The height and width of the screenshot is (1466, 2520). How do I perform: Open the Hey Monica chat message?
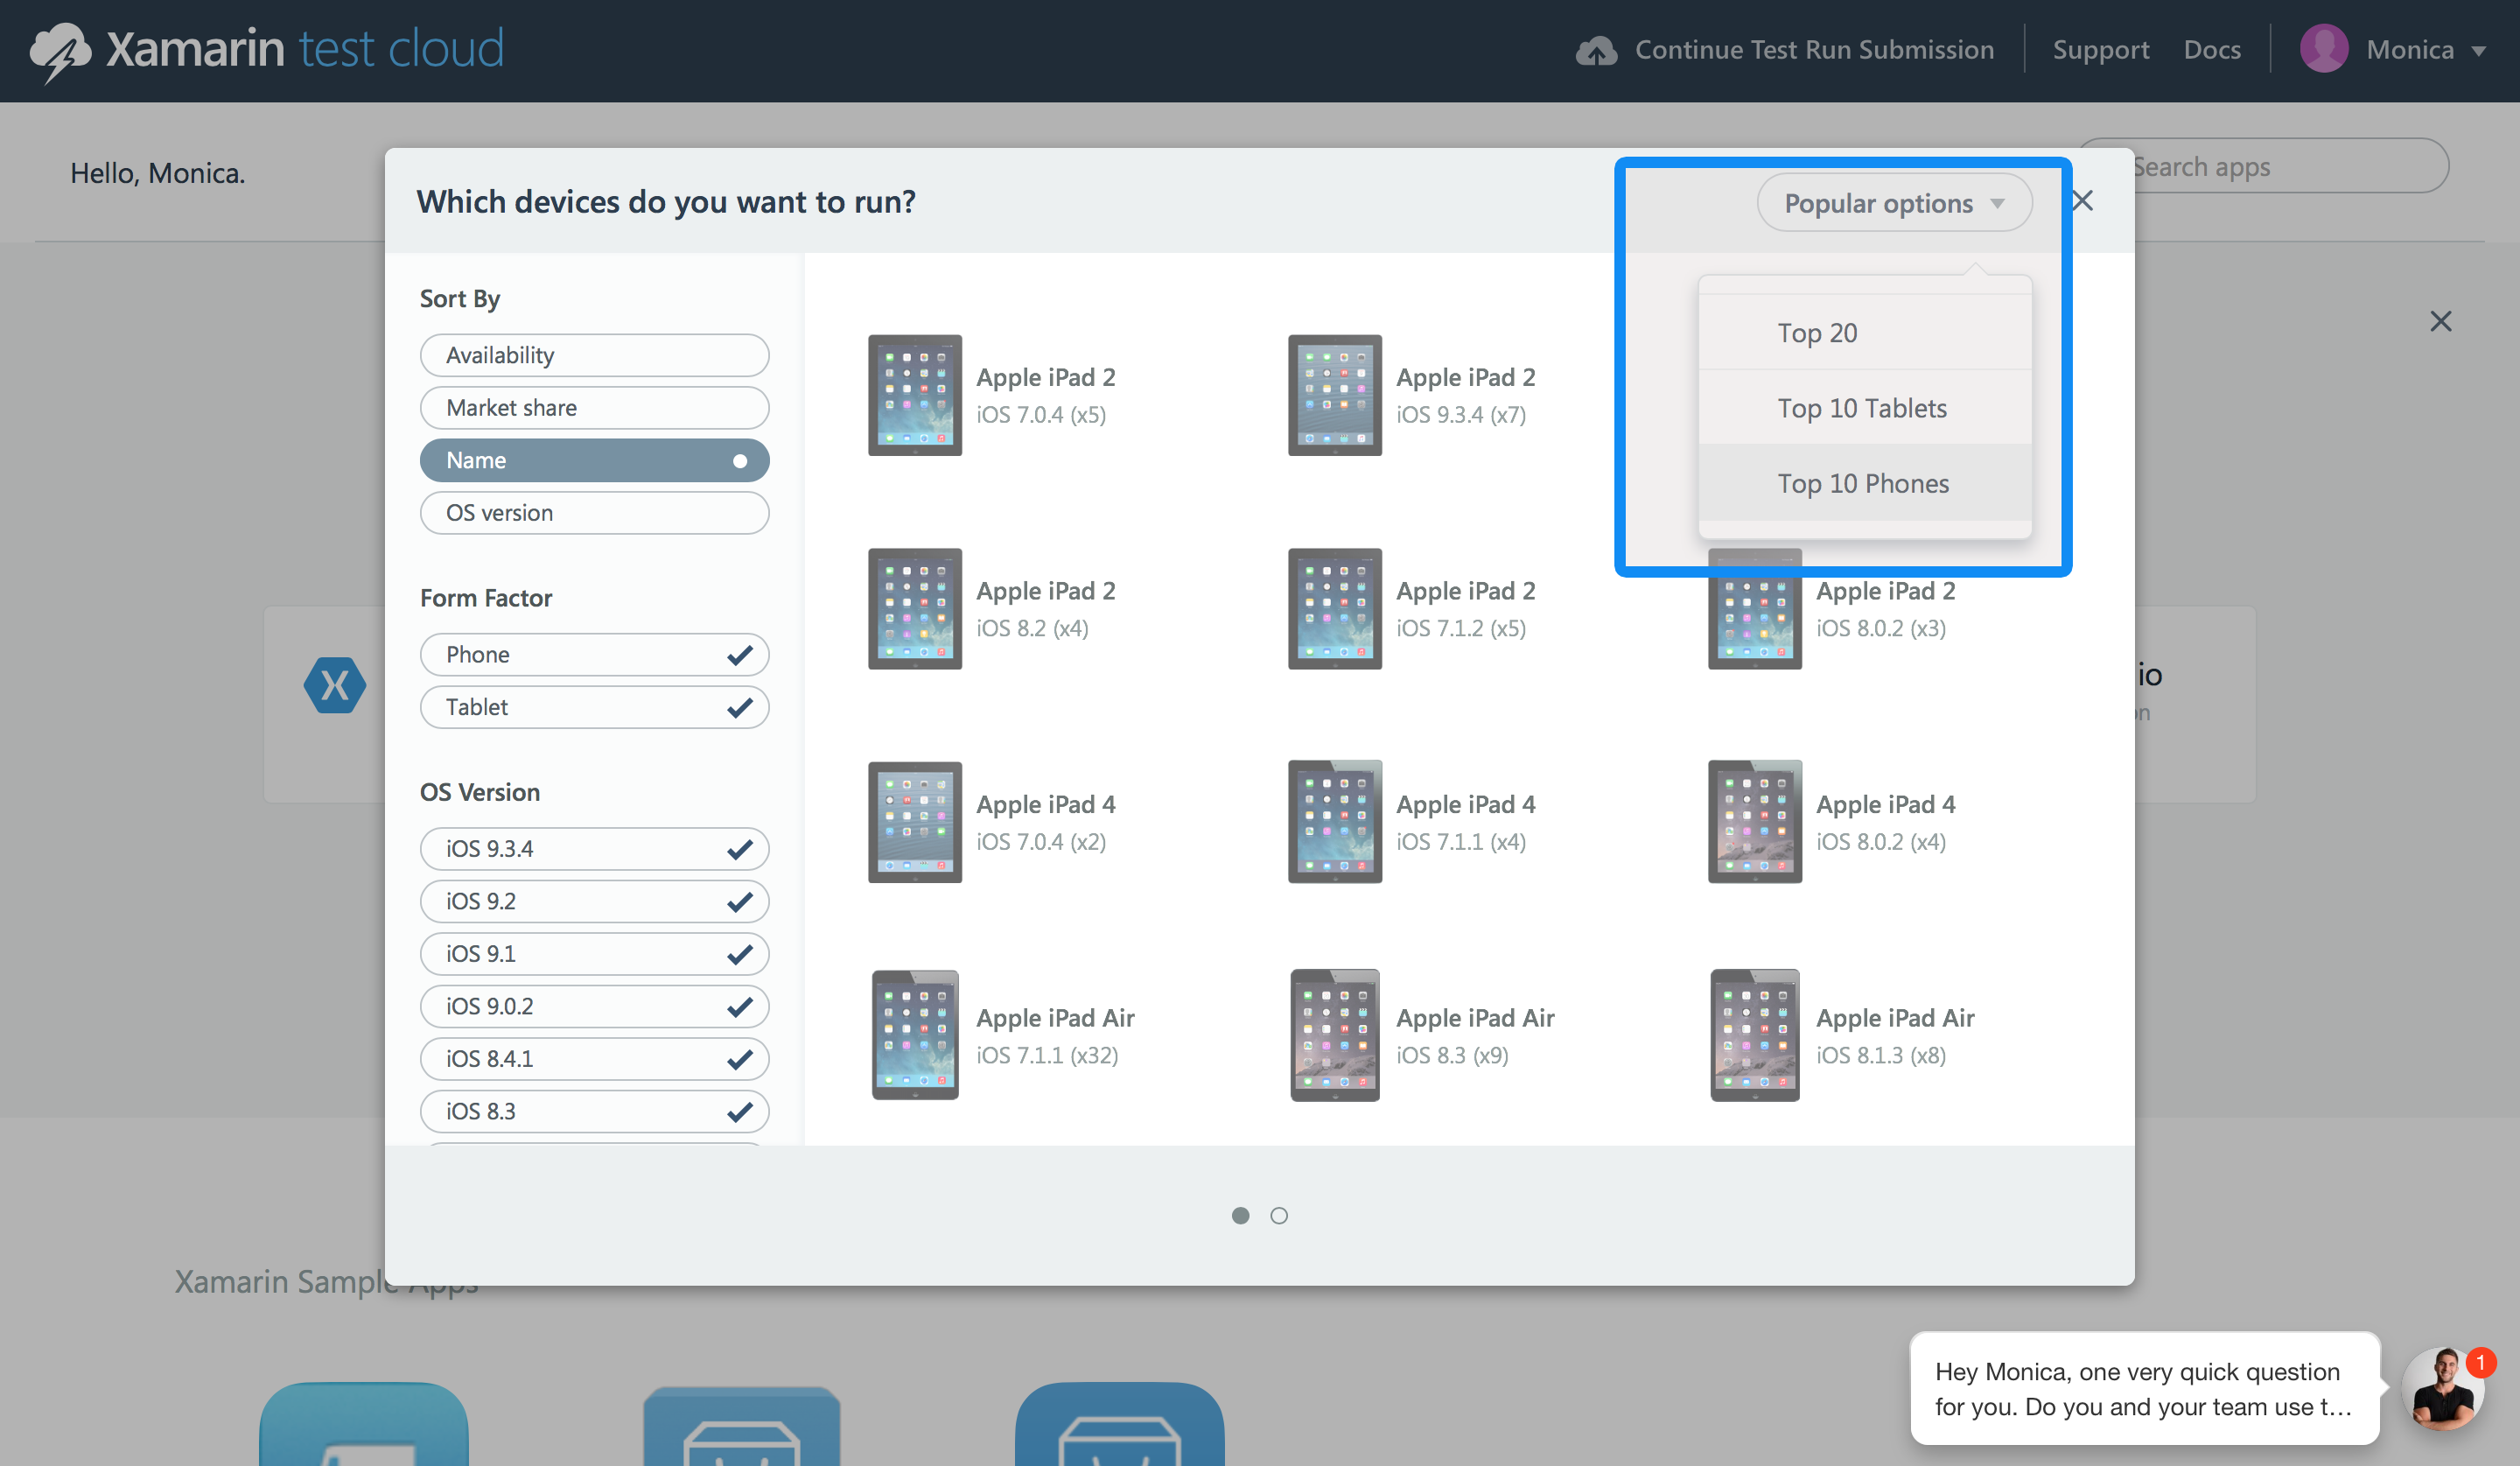[x=2144, y=1388]
